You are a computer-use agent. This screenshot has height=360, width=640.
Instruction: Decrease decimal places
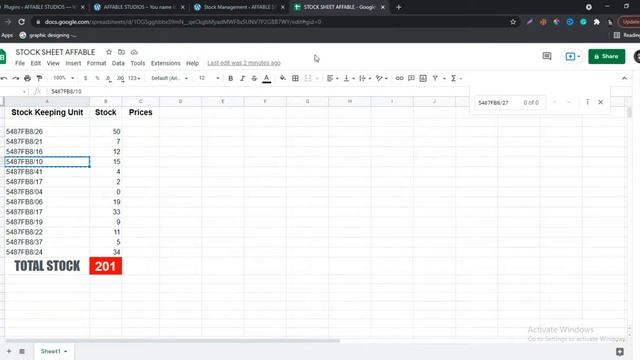108,78
